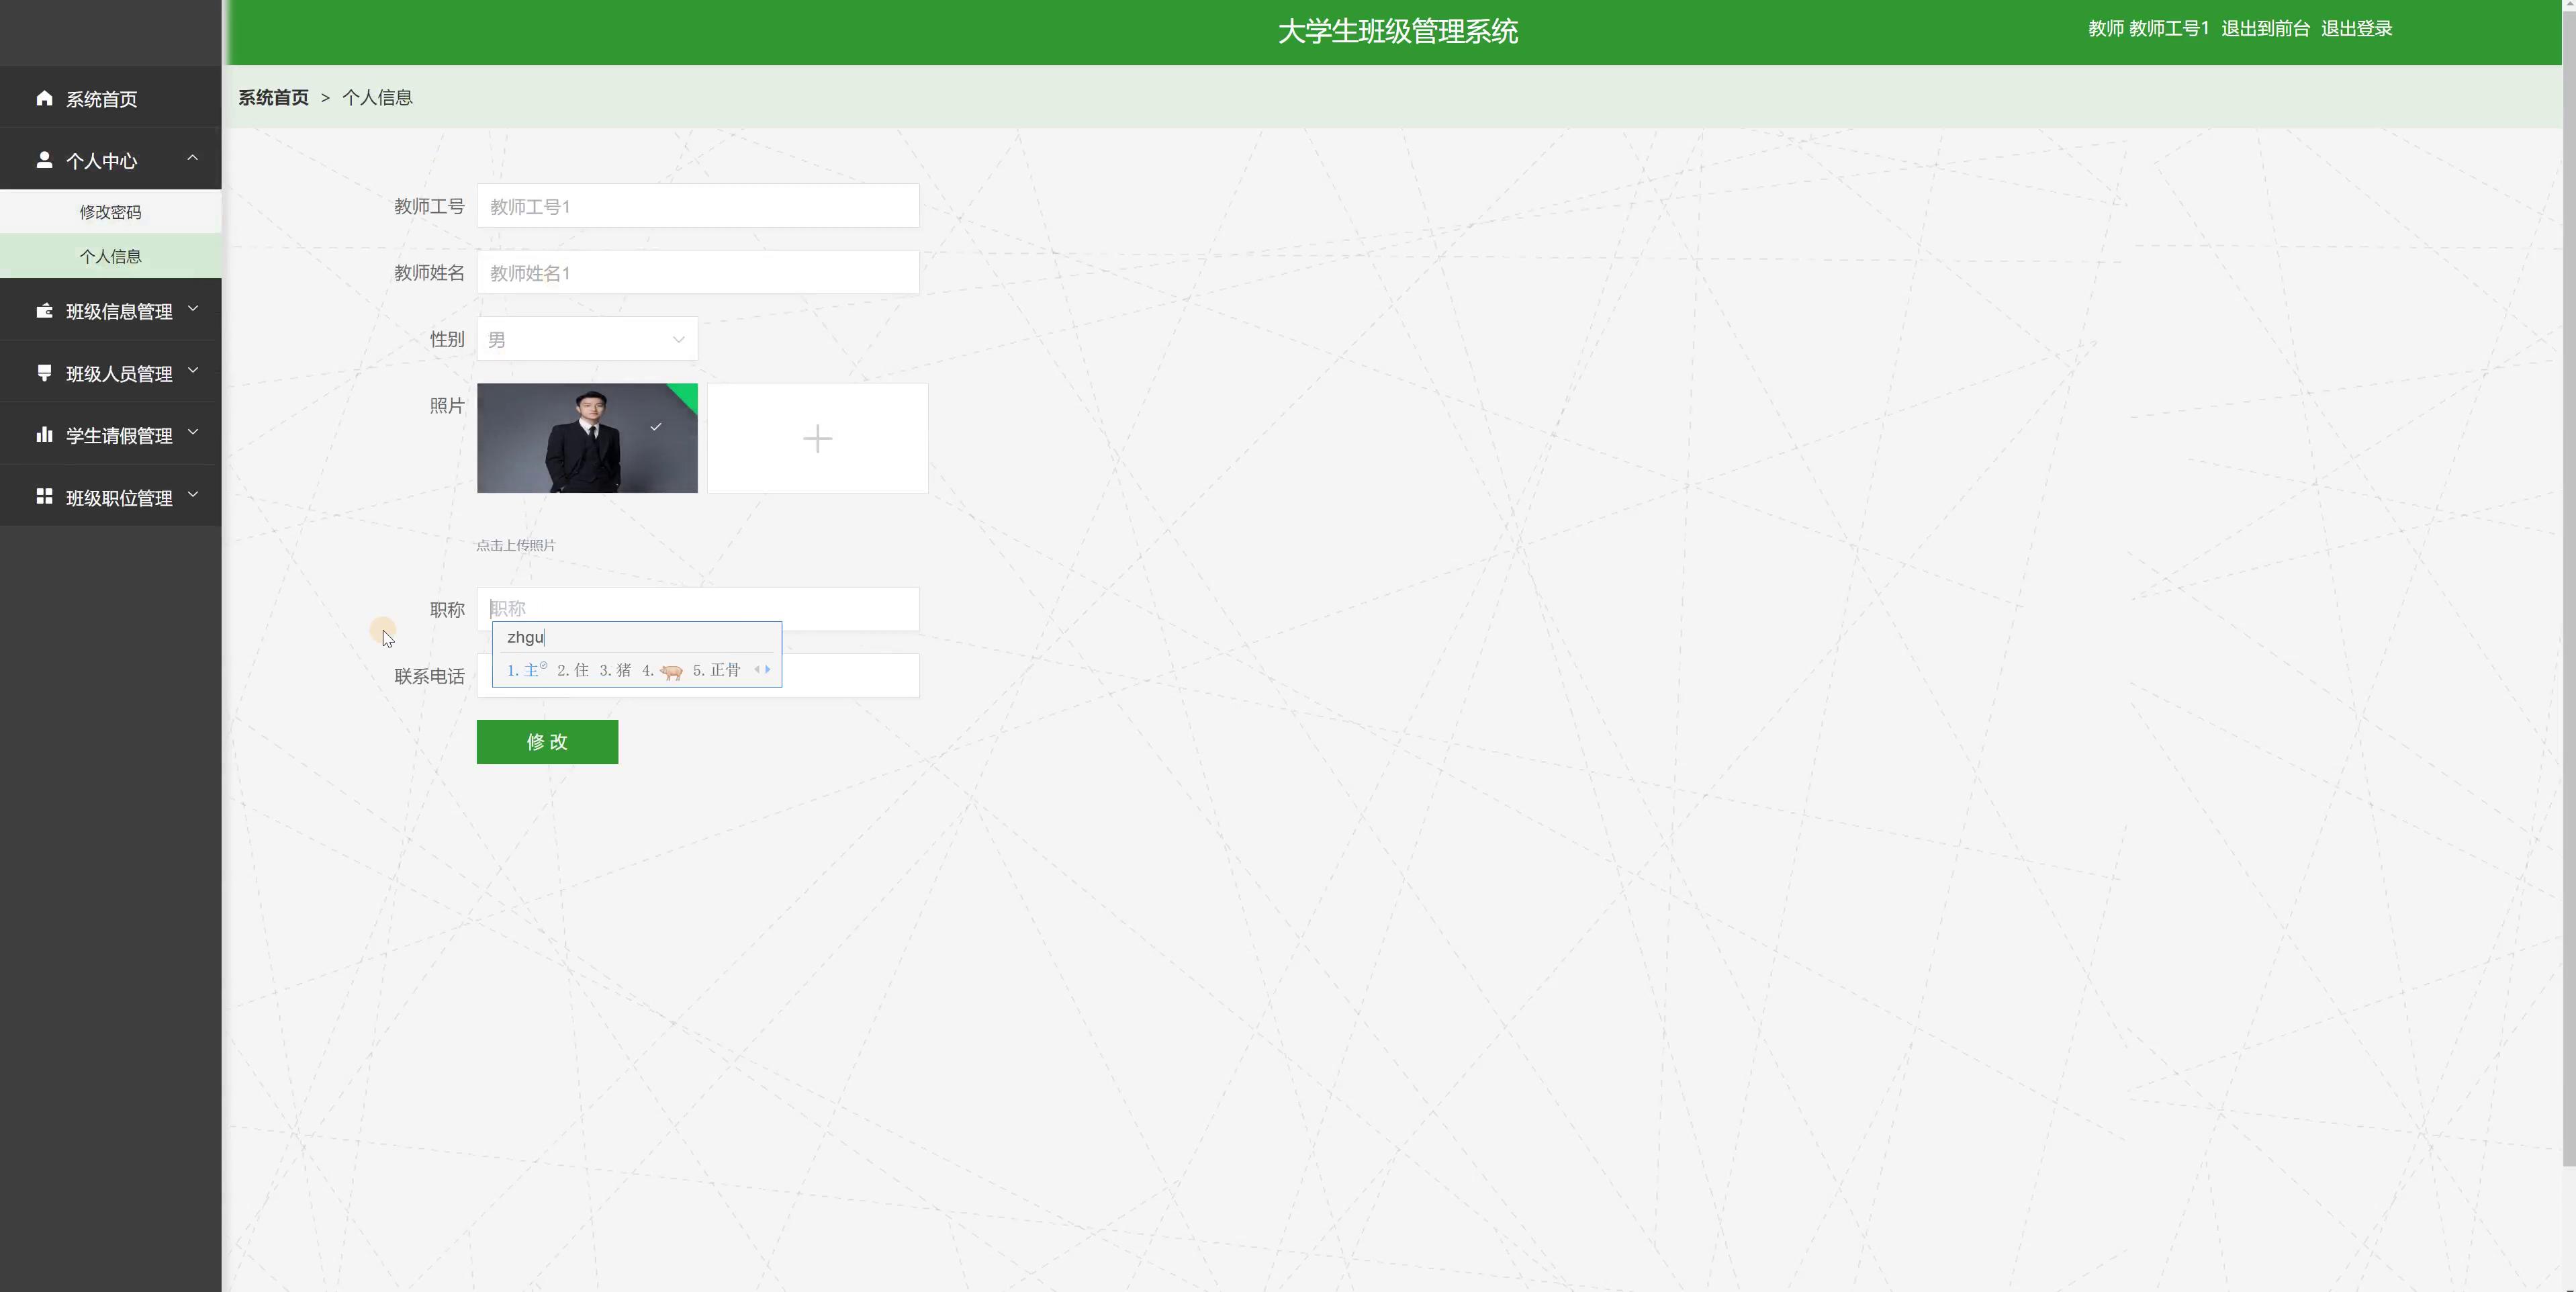Viewport: 2576px width, 1292px height.
Task: Click the 教师姓名 input field
Action: pyautogui.click(x=698, y=272)
